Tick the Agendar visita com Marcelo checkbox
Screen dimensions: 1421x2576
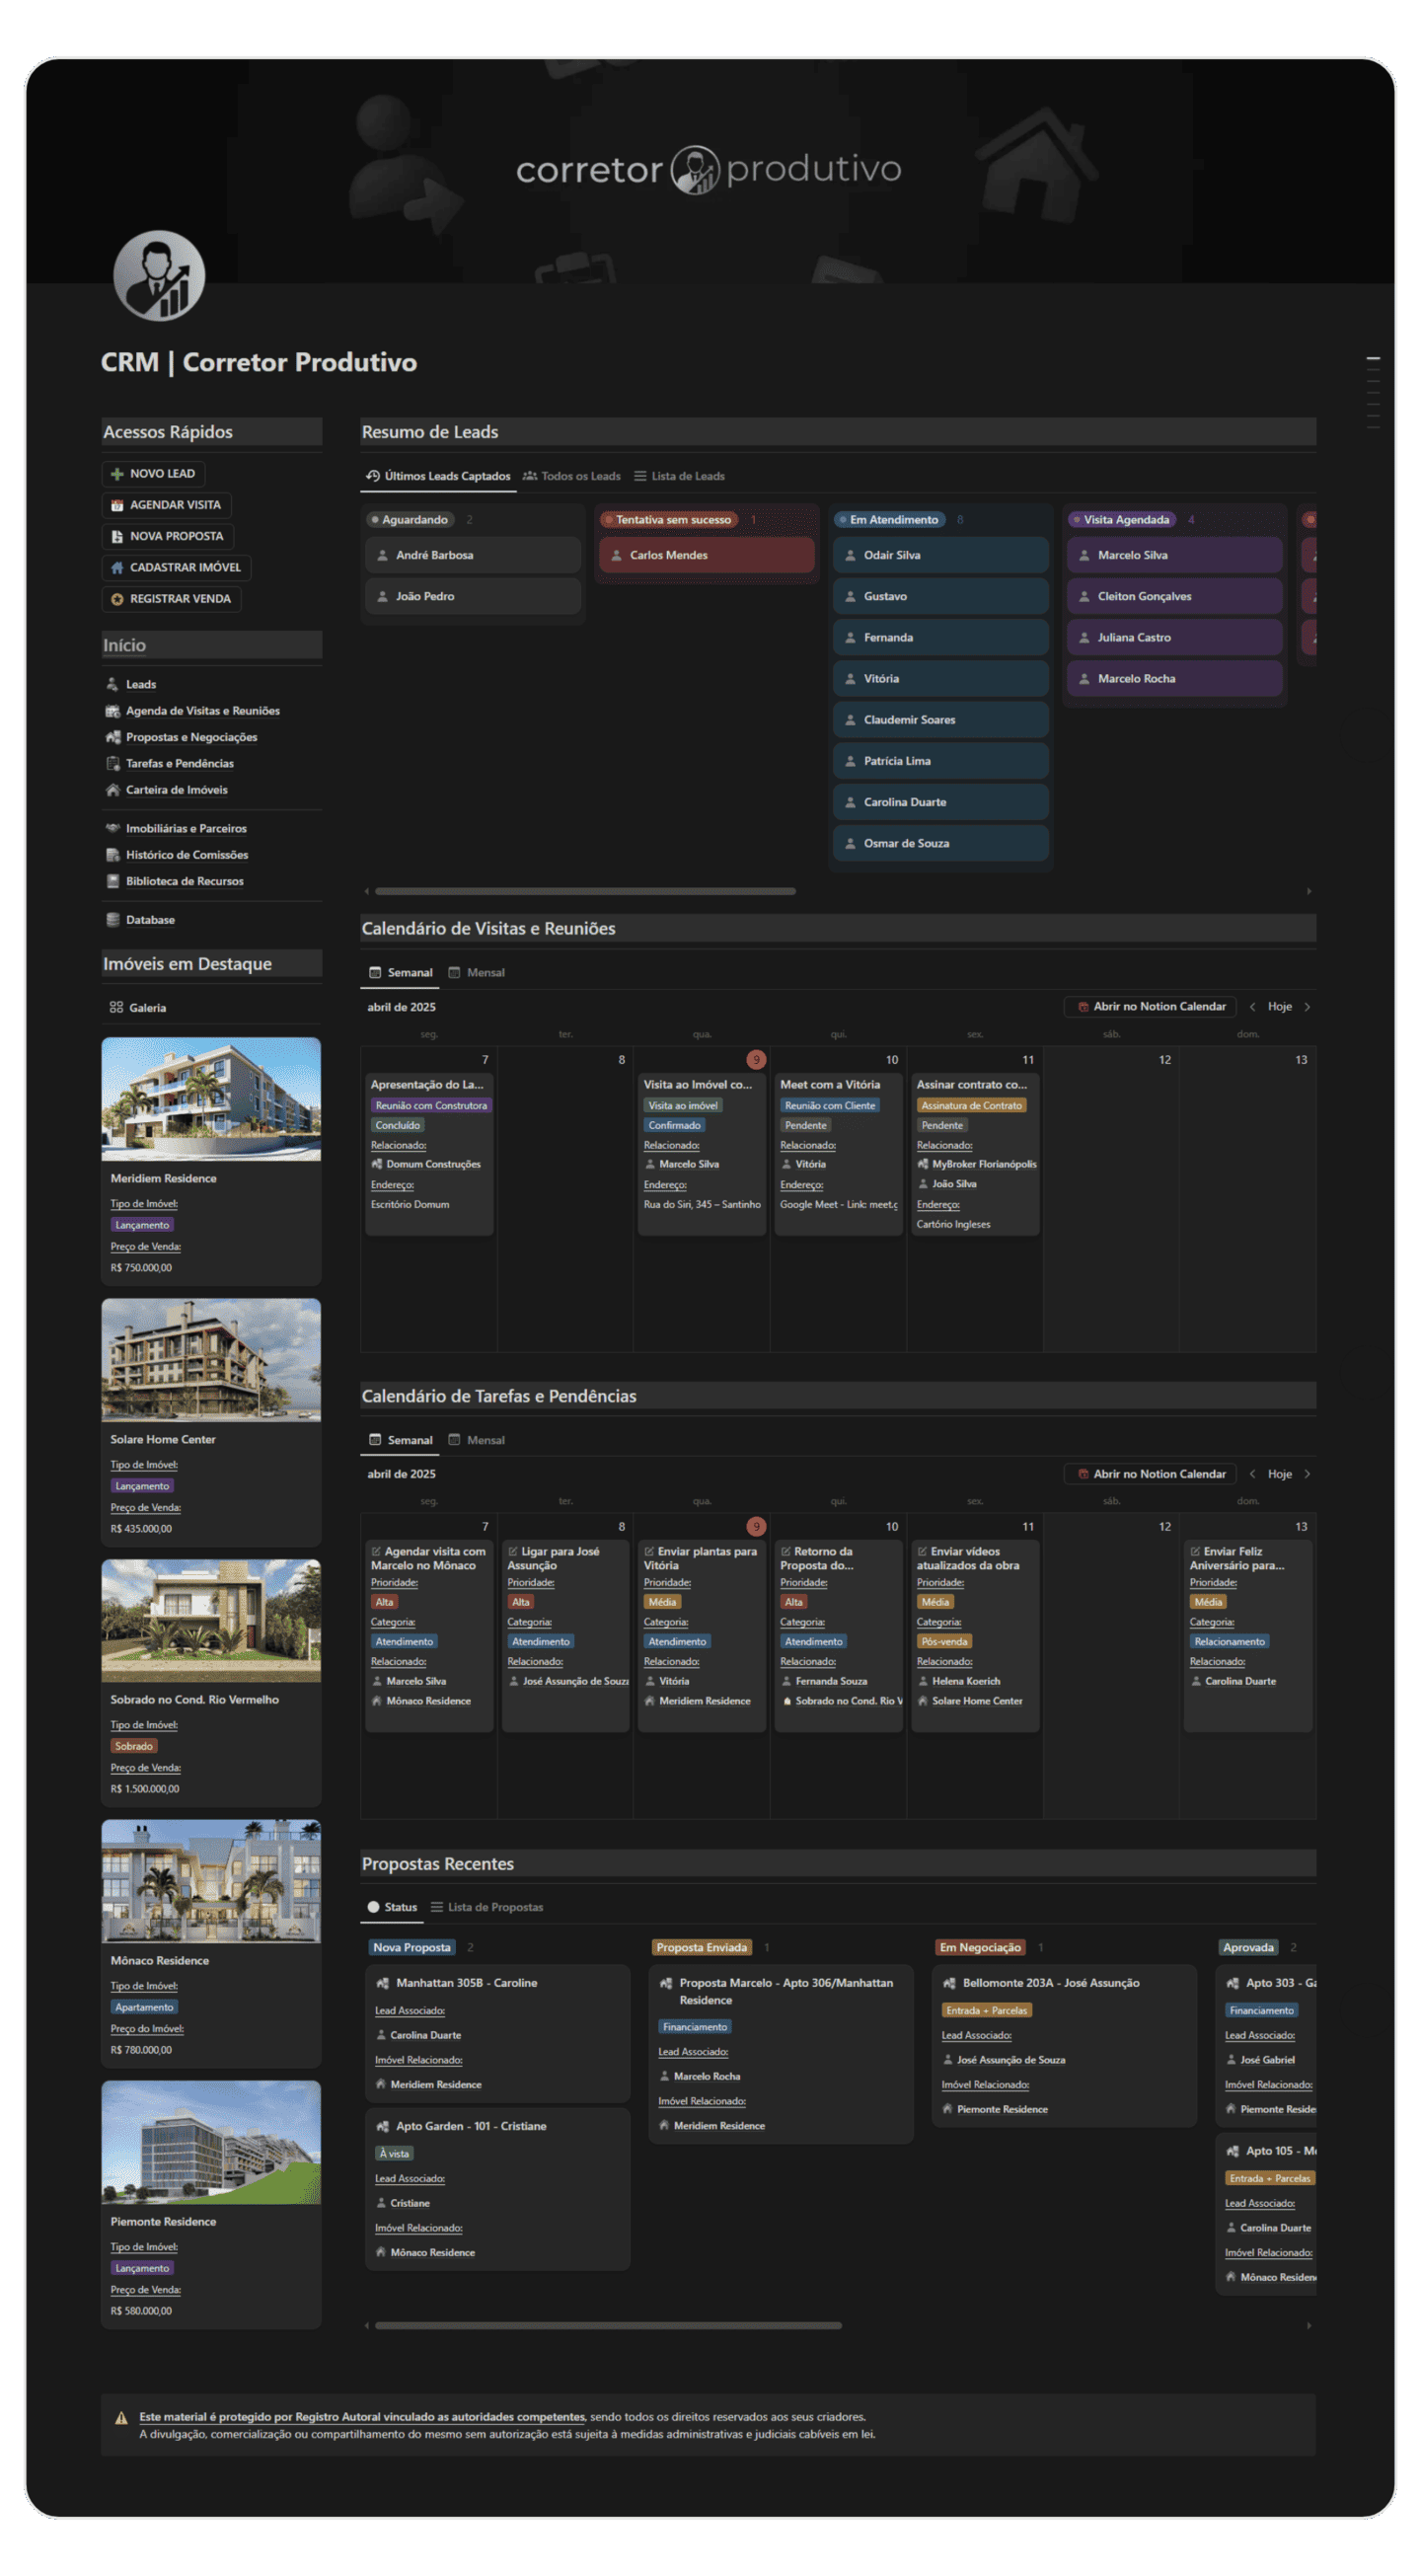(376, 1552)
